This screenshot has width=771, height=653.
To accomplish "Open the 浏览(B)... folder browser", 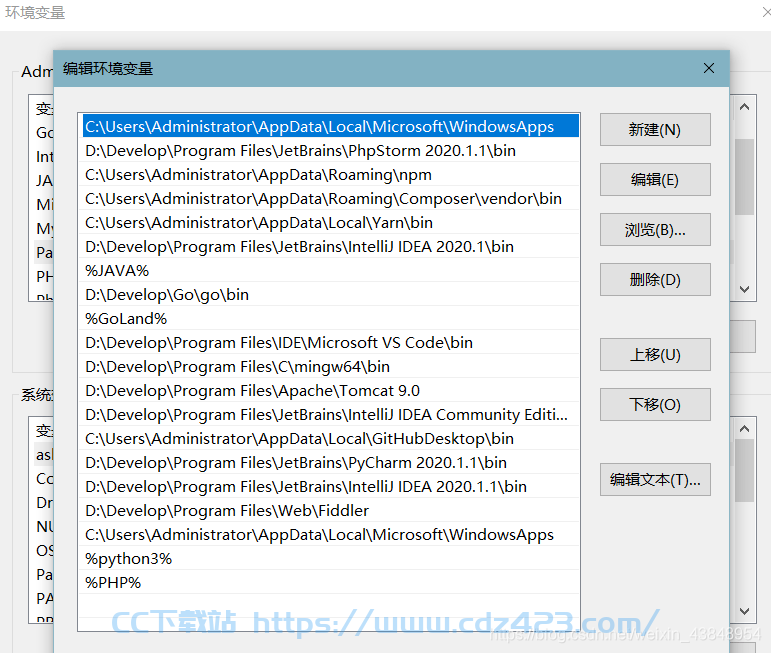I will (x=655, y=230).
